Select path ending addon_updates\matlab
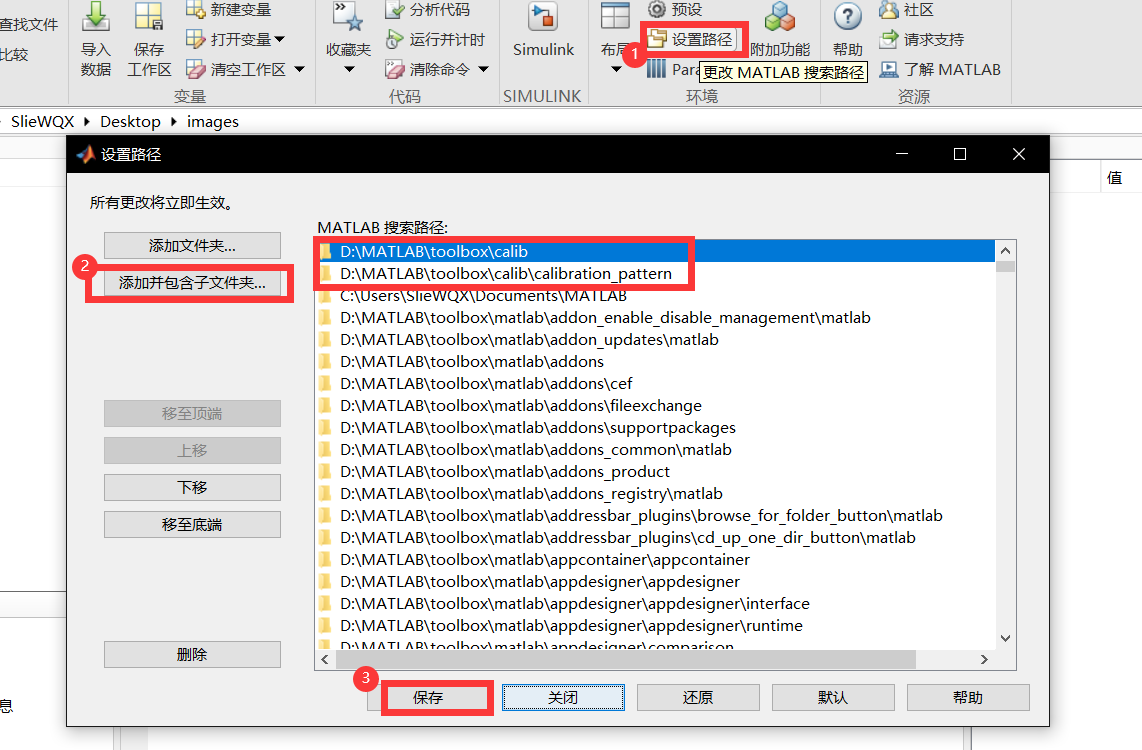 pos(655,339)
